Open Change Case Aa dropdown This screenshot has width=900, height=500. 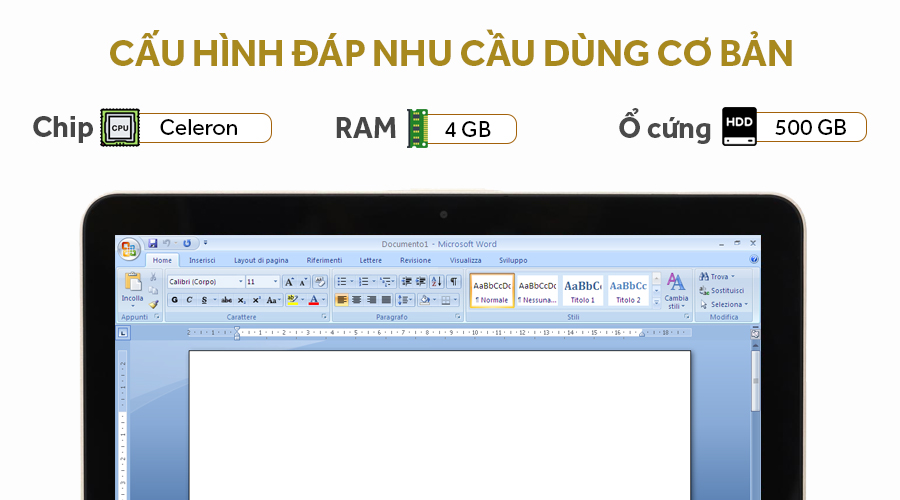coord(274,300)
